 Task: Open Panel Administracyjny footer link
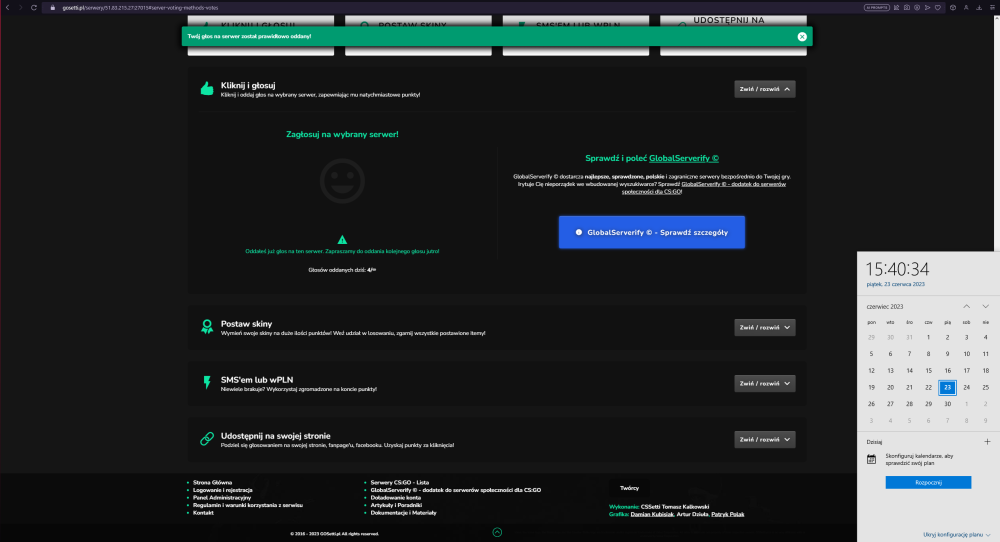pyautogui.click(x=222, y=497)
